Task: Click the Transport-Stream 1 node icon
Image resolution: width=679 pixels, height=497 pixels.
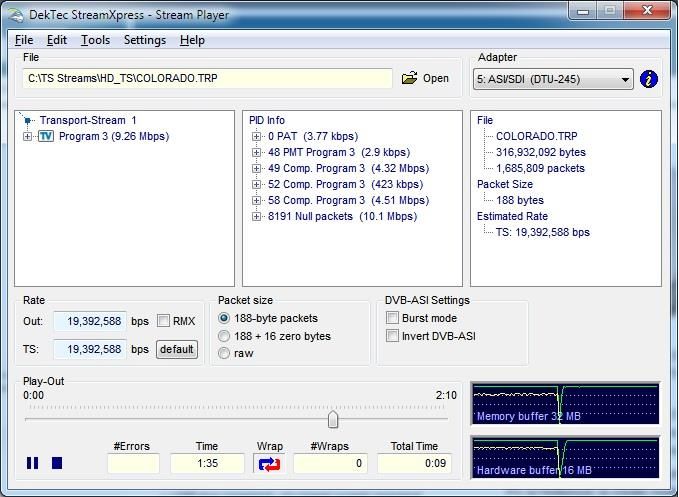Action: click(x=27, y=120)
